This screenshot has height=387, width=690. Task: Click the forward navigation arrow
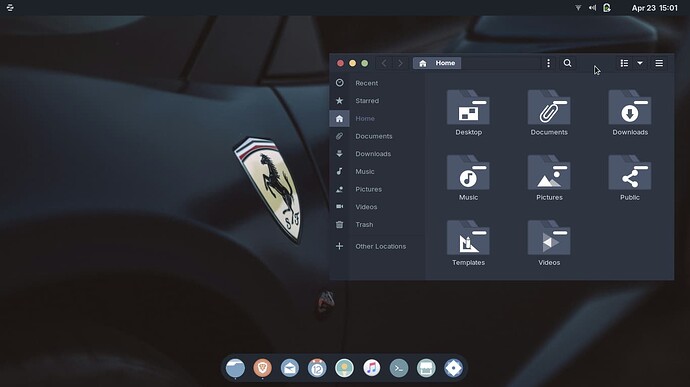tap(400, 63)
